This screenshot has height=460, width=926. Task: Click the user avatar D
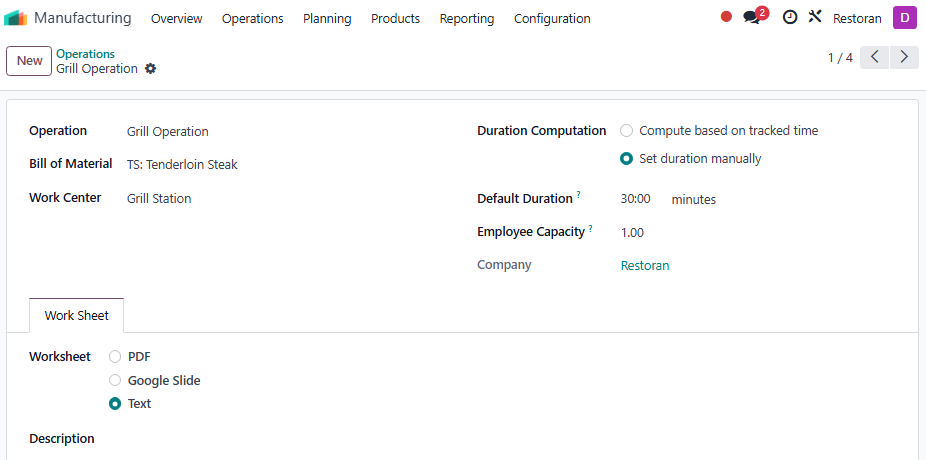click(904, 18)
